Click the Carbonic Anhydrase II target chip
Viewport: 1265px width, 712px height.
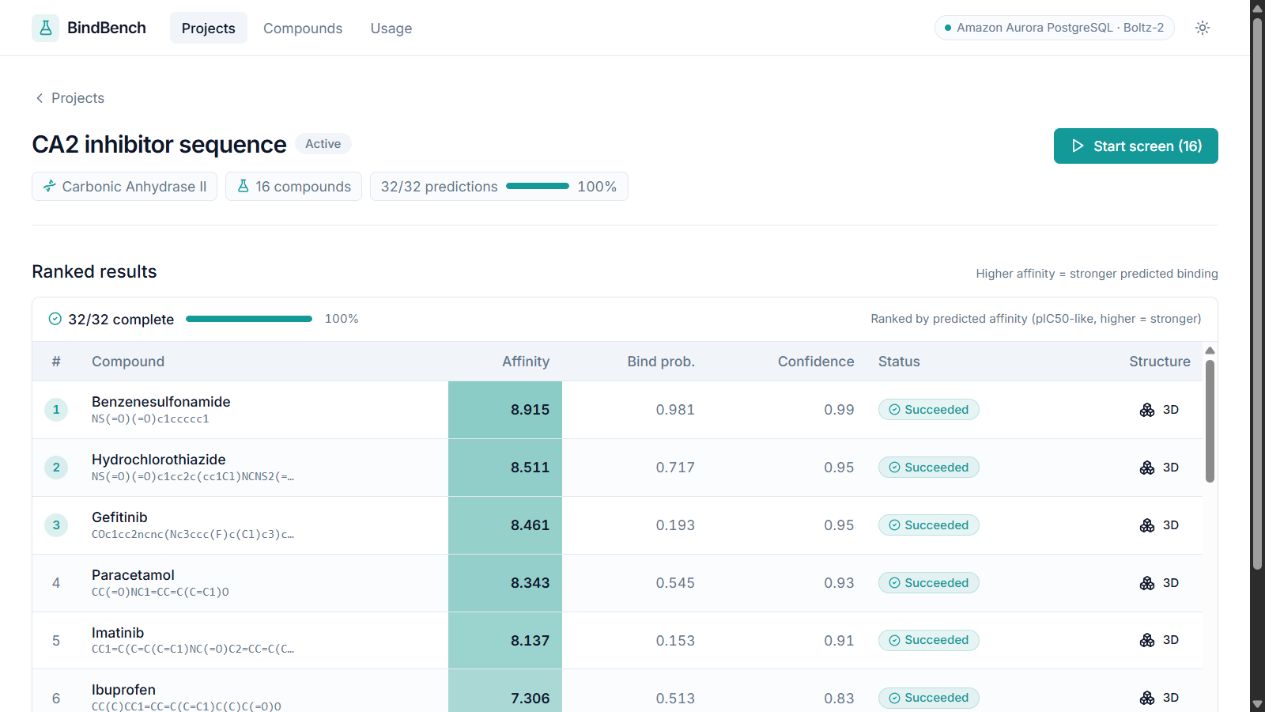click(124, 186)
